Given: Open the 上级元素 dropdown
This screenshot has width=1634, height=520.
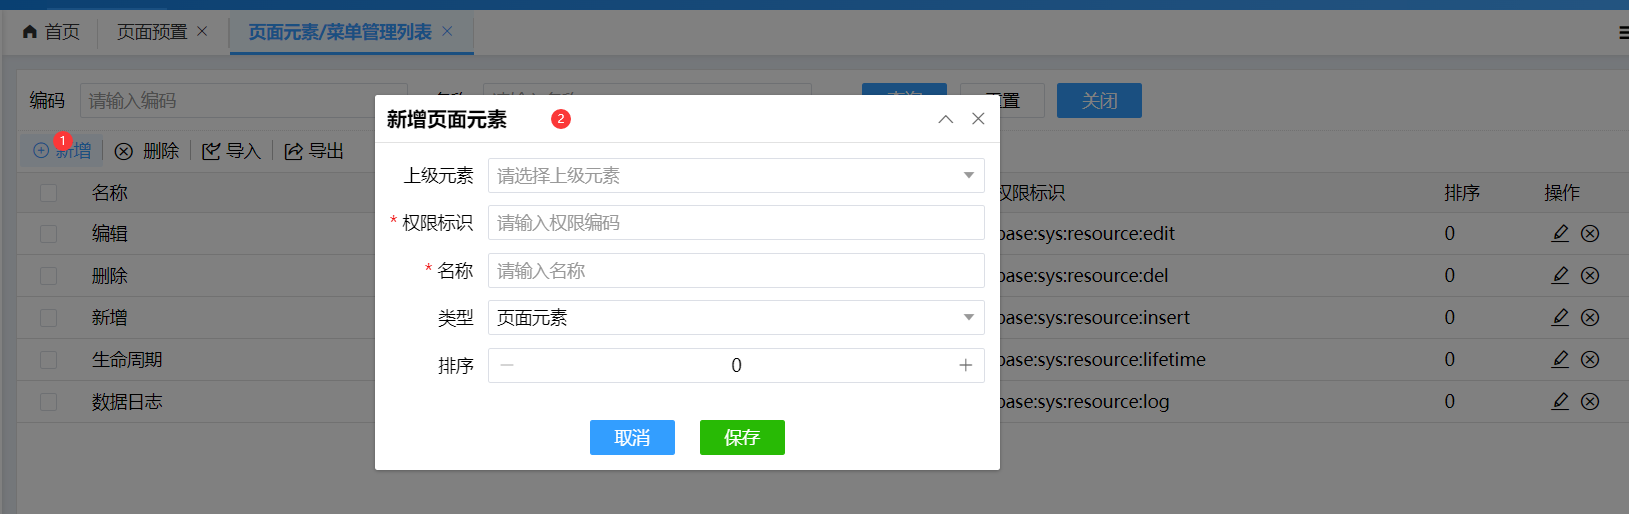Looking at the screenshot, I should (736, 175).
